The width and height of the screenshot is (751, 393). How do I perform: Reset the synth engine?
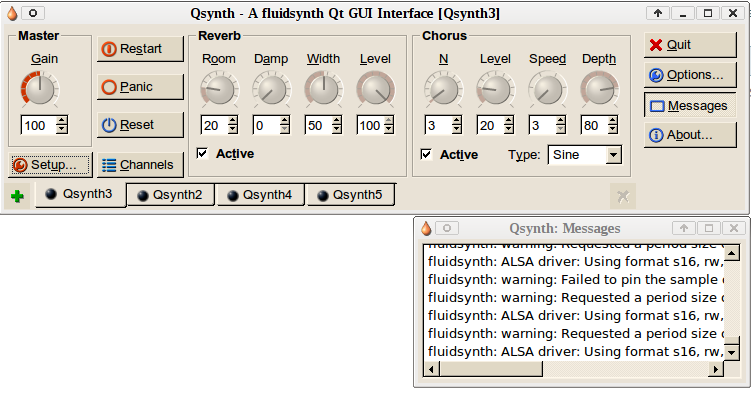(x=140, y=125)
